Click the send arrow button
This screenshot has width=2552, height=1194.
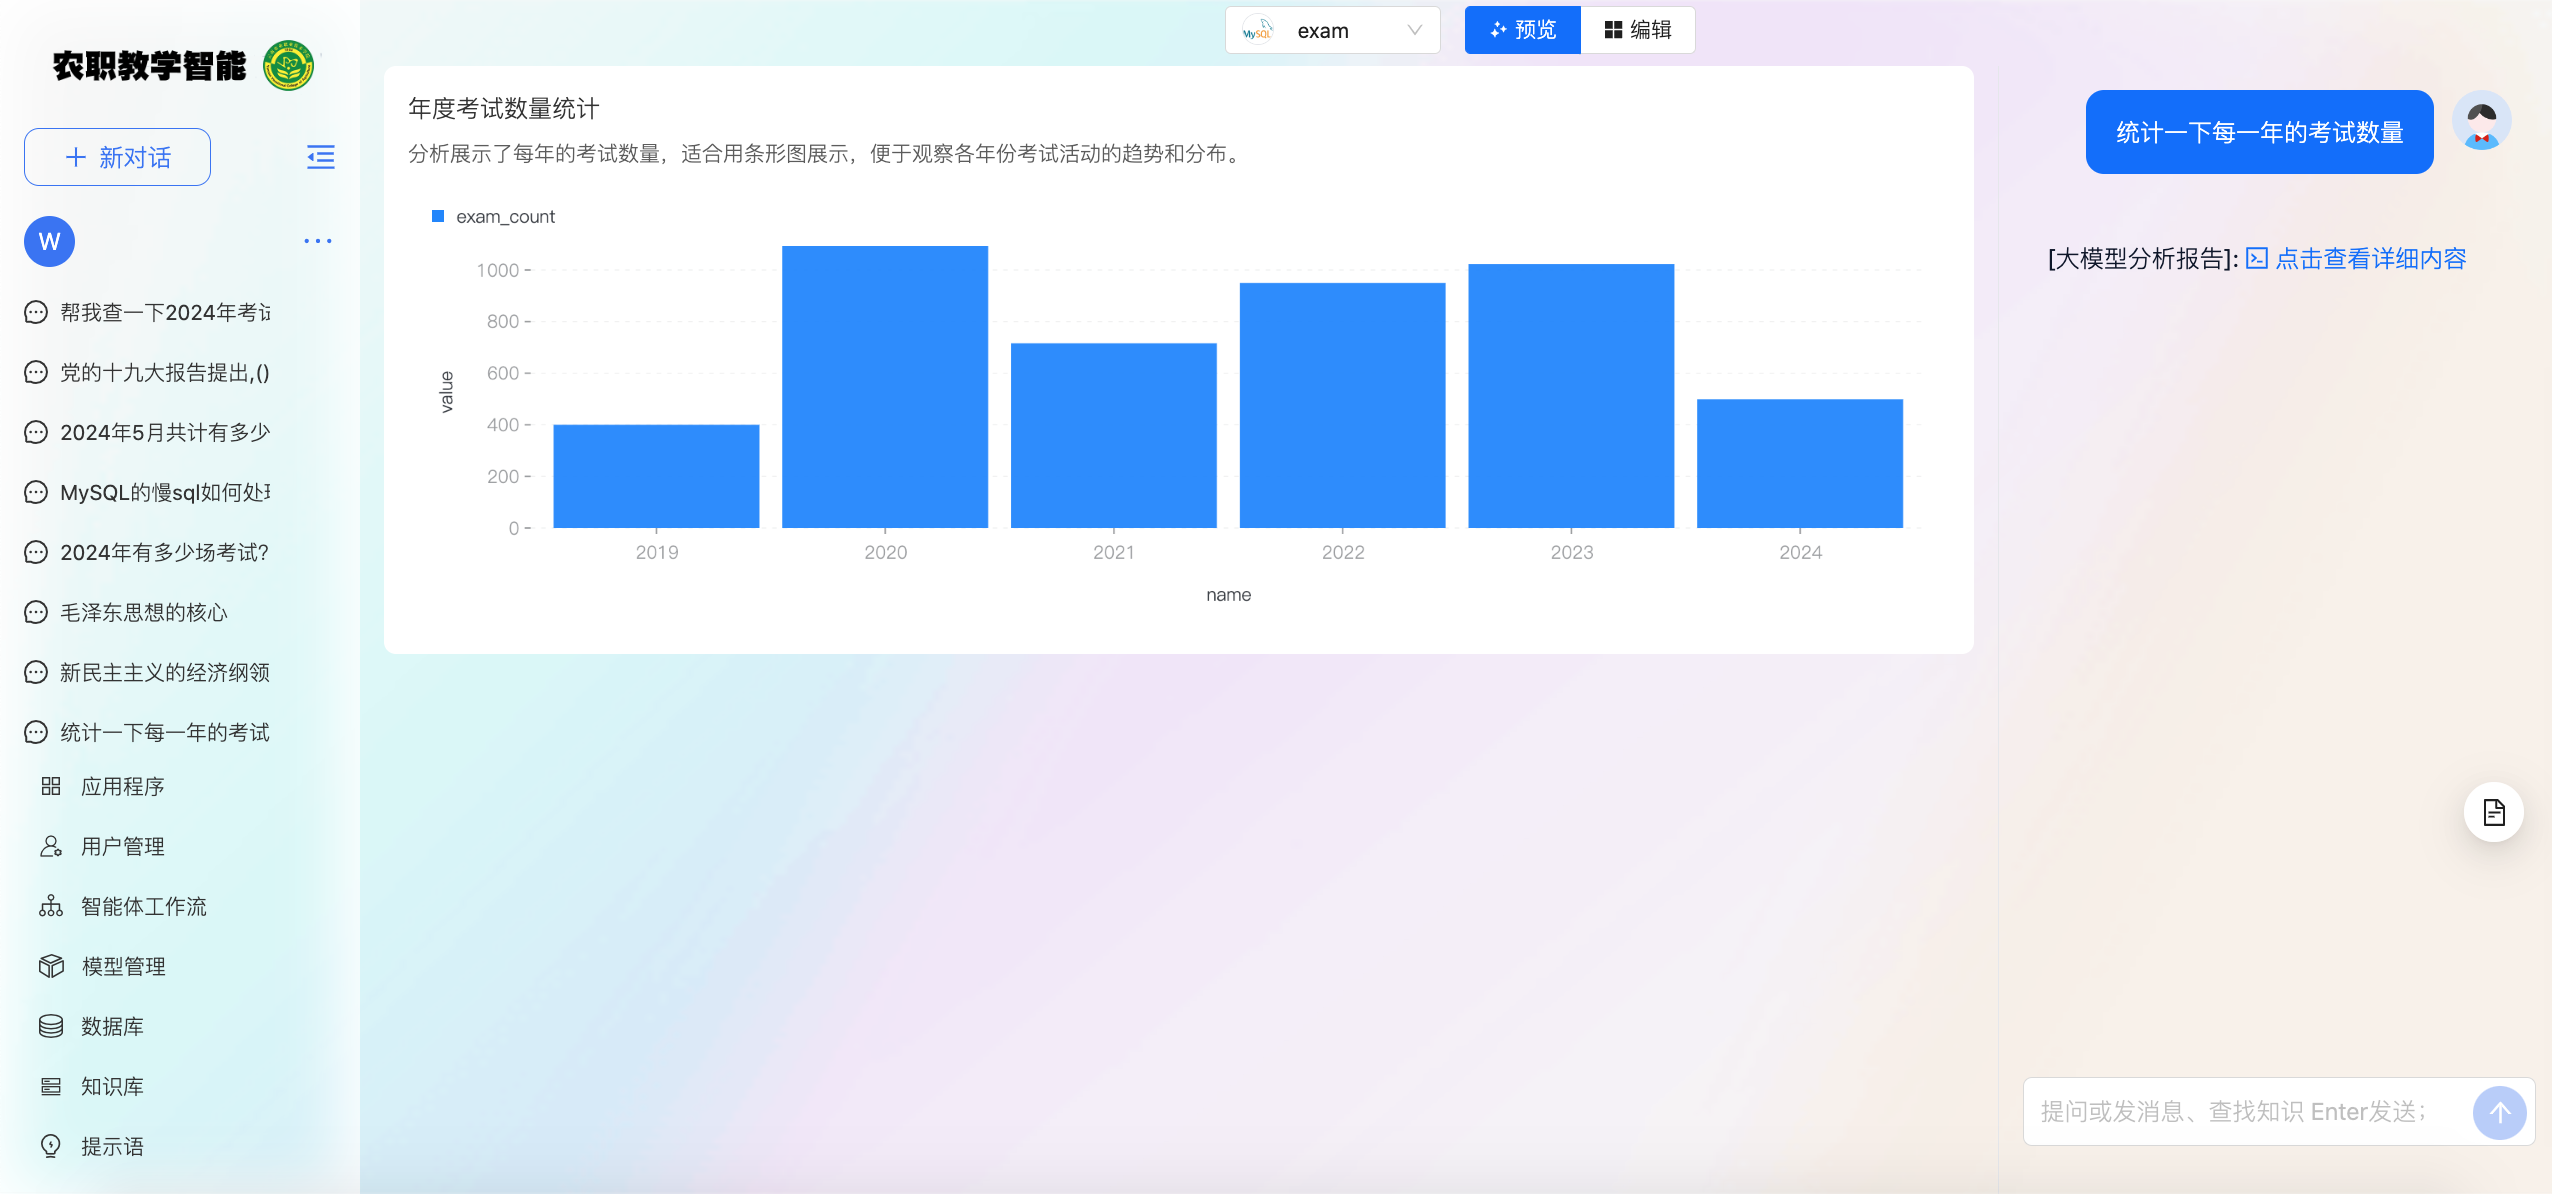tap(2499, 1112)
